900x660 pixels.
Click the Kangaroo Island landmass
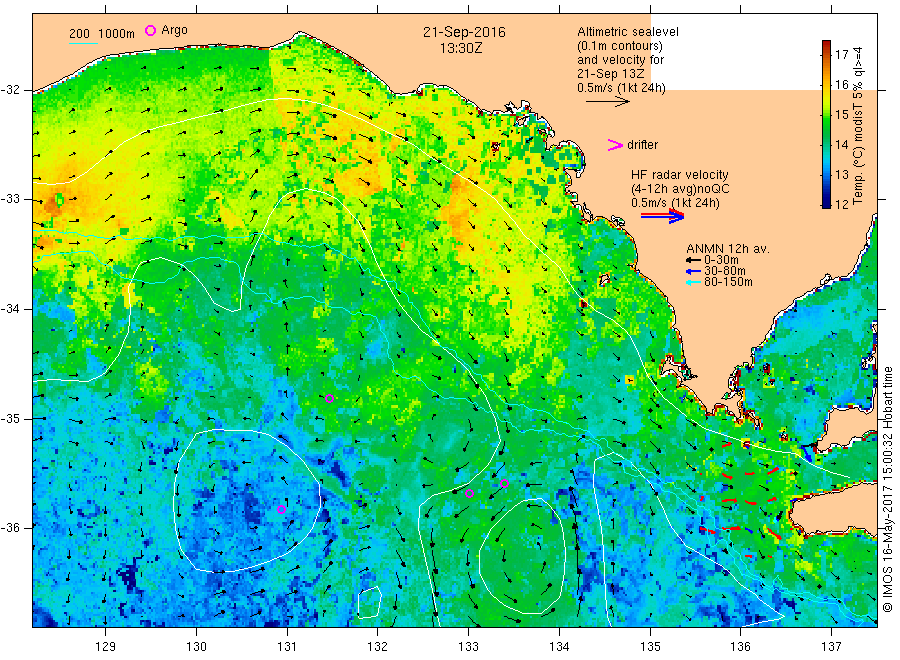click(x=835, y=509)
